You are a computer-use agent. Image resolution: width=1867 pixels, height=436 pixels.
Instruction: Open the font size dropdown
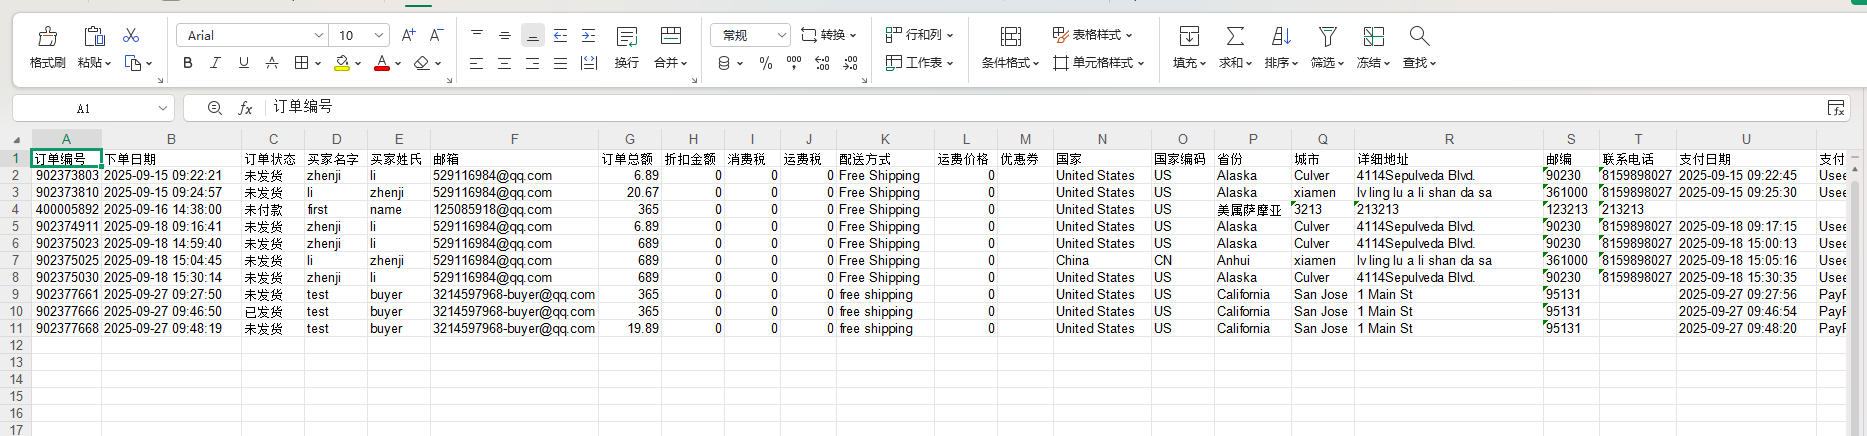point(379,36)
